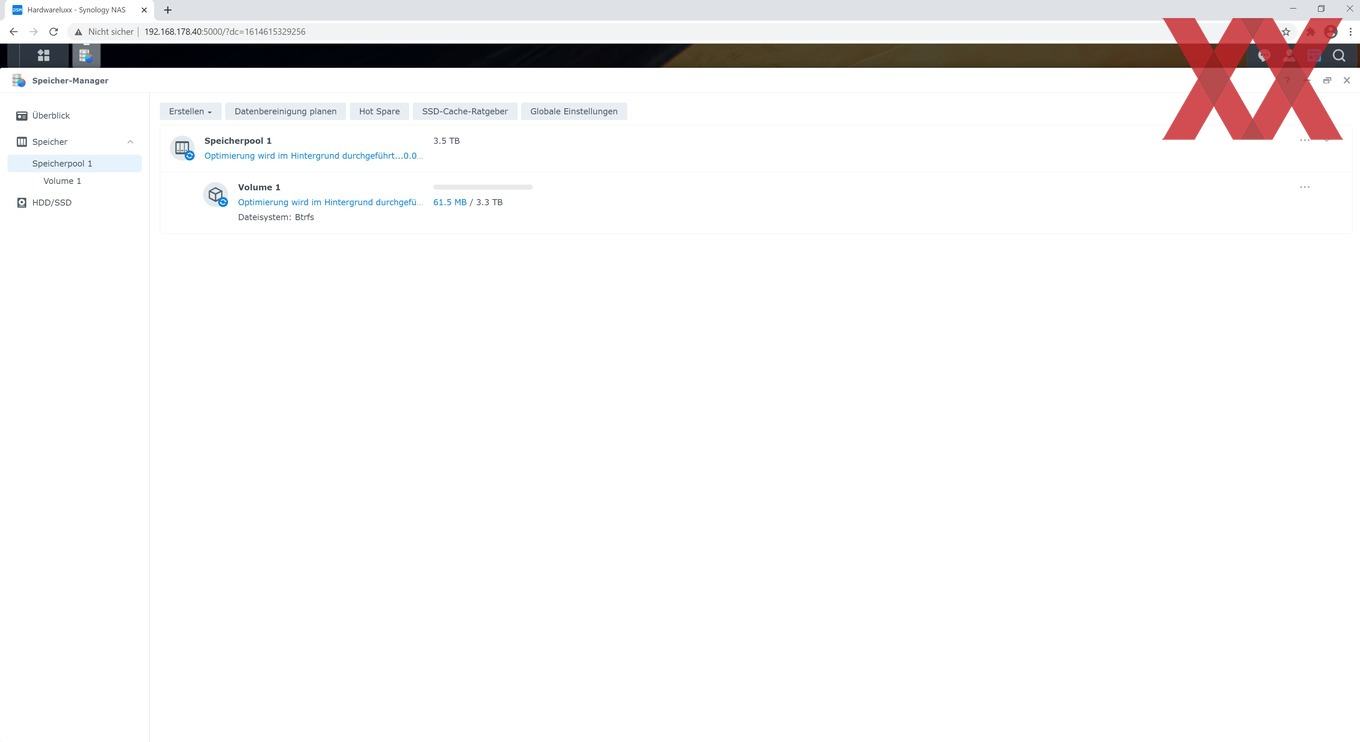
Task: Click the Hot Spare button
Action: point(379,111)
